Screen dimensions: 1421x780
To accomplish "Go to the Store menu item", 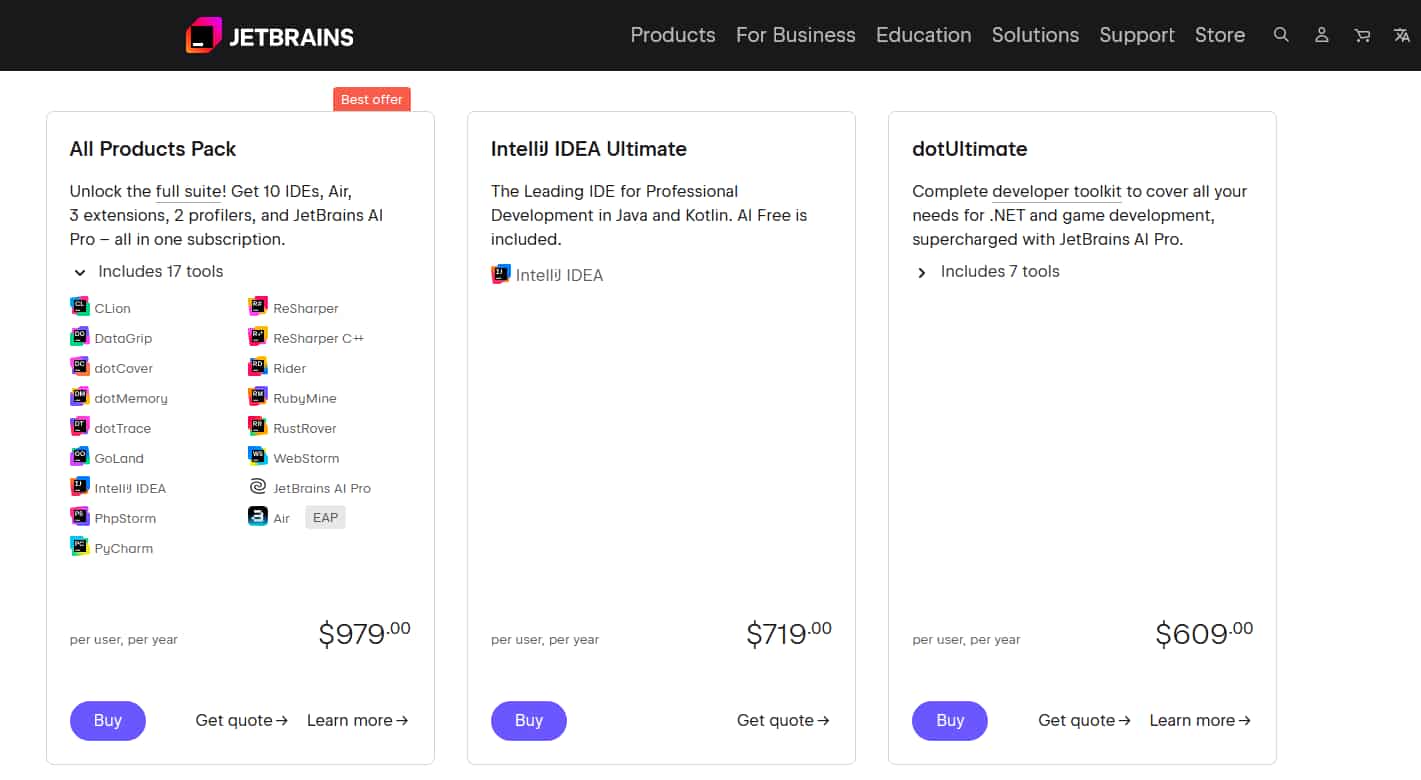I will click(x=1220, y=35).
